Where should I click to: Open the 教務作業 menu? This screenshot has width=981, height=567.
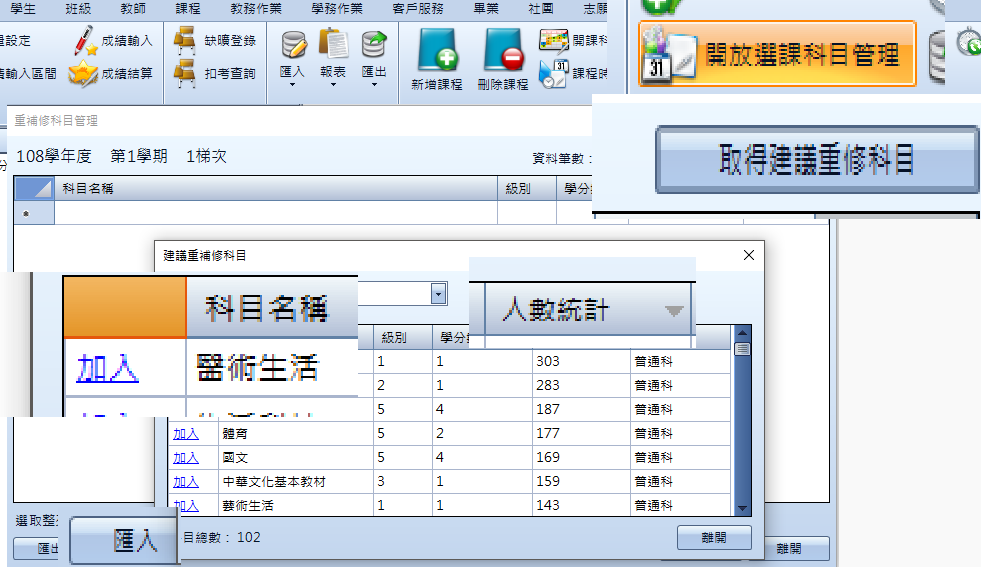256,8
